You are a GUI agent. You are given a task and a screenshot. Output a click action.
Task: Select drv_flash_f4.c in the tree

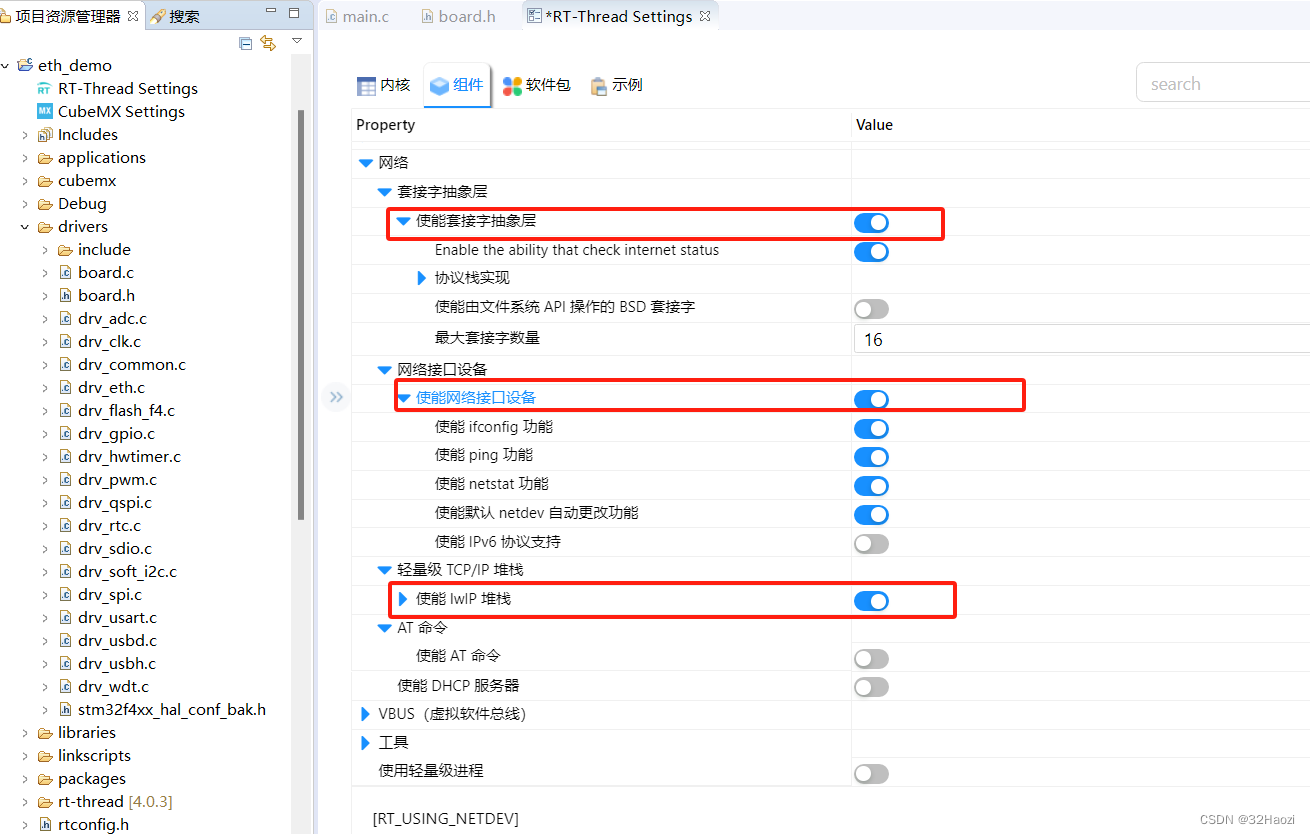127,411
